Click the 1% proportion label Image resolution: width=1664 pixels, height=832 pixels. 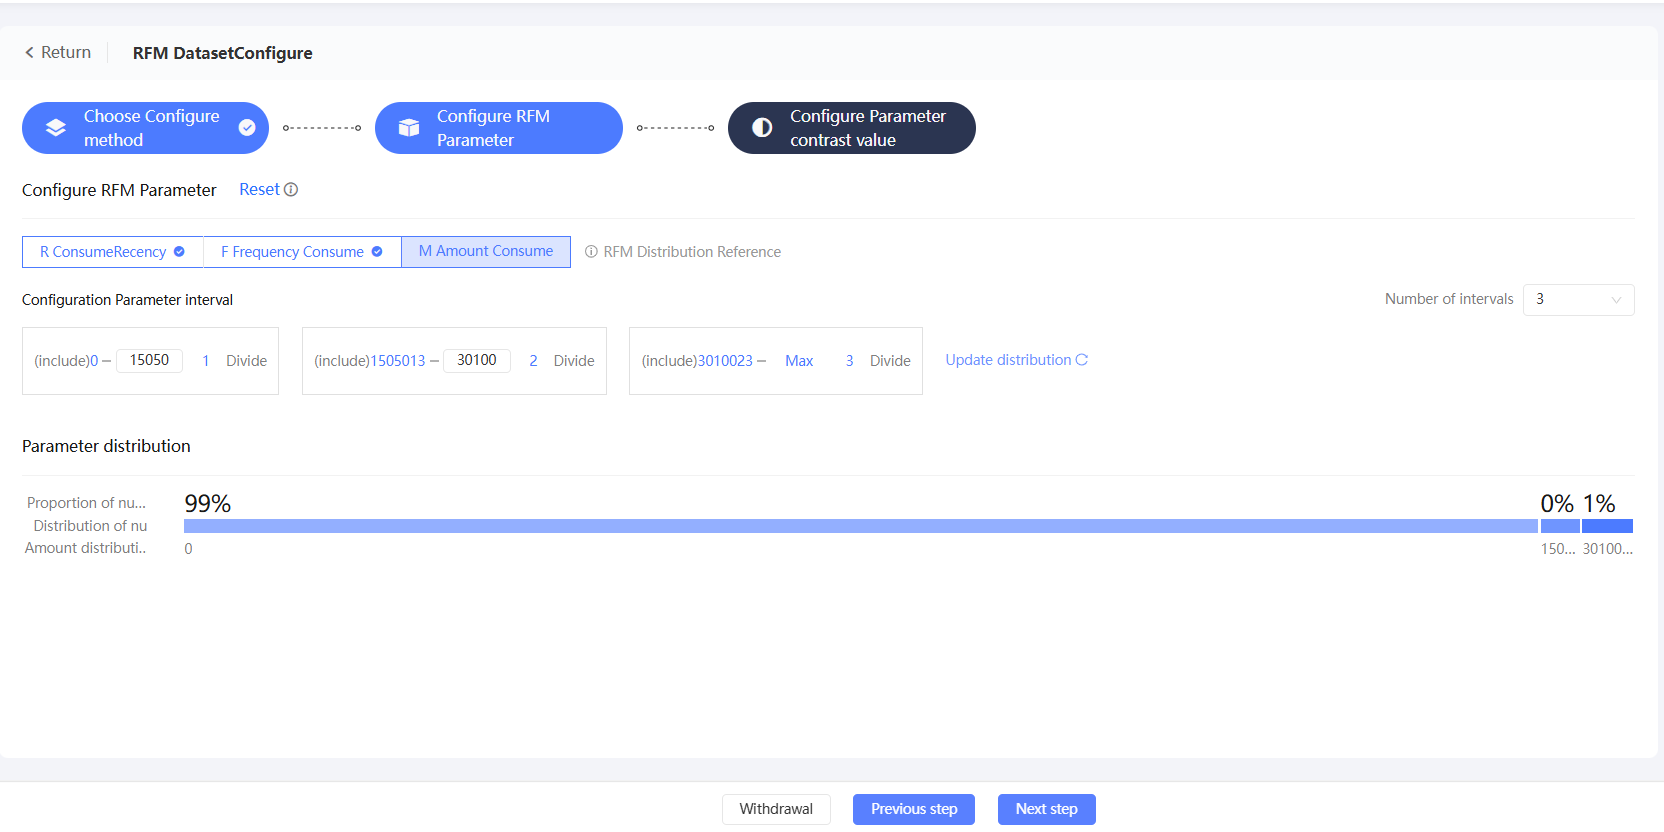tap(1599, 503)
